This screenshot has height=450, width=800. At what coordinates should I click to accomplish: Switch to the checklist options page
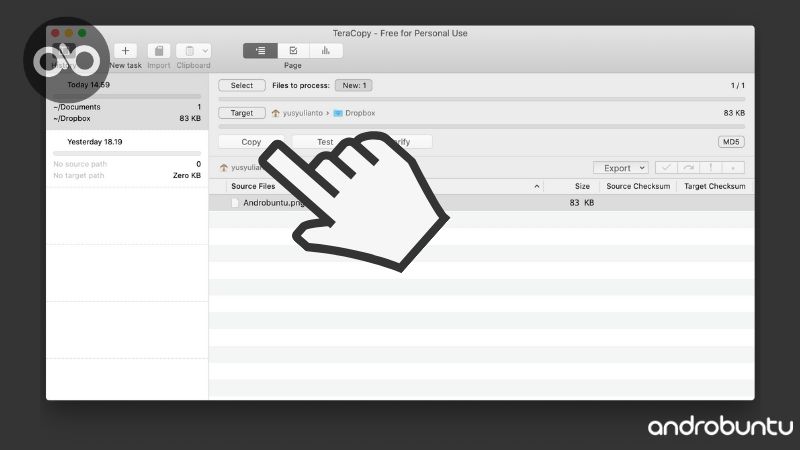tap(293, 51)
